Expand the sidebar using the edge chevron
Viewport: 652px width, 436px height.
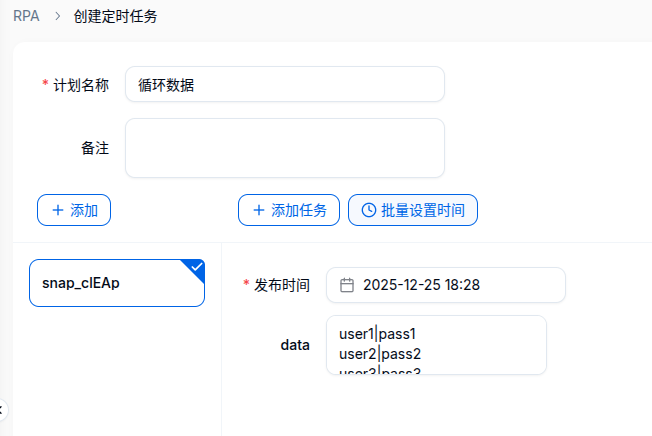click(3, 409)
